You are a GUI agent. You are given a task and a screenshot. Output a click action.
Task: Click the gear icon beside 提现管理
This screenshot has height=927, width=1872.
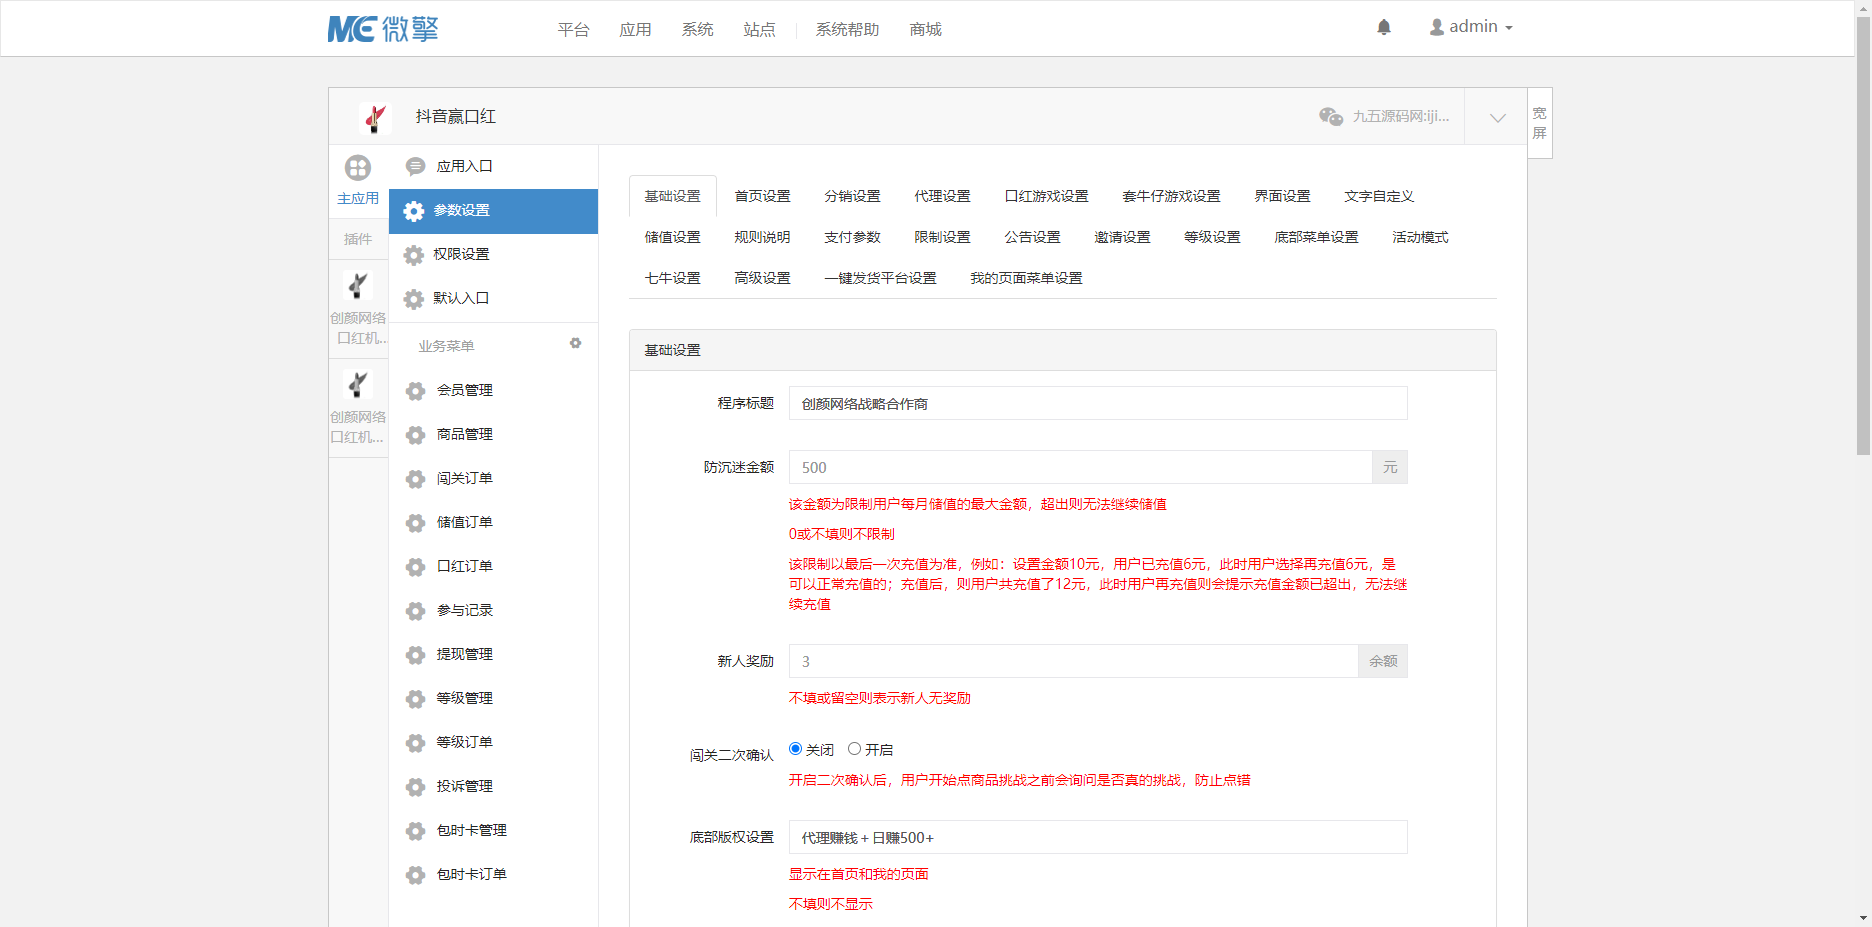[415, 655]
